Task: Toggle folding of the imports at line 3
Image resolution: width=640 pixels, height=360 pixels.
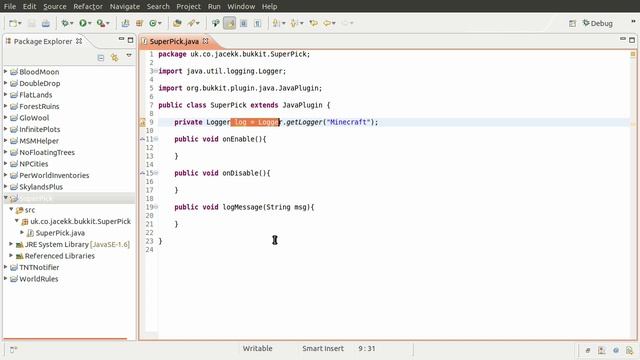Action: point(156,71)
